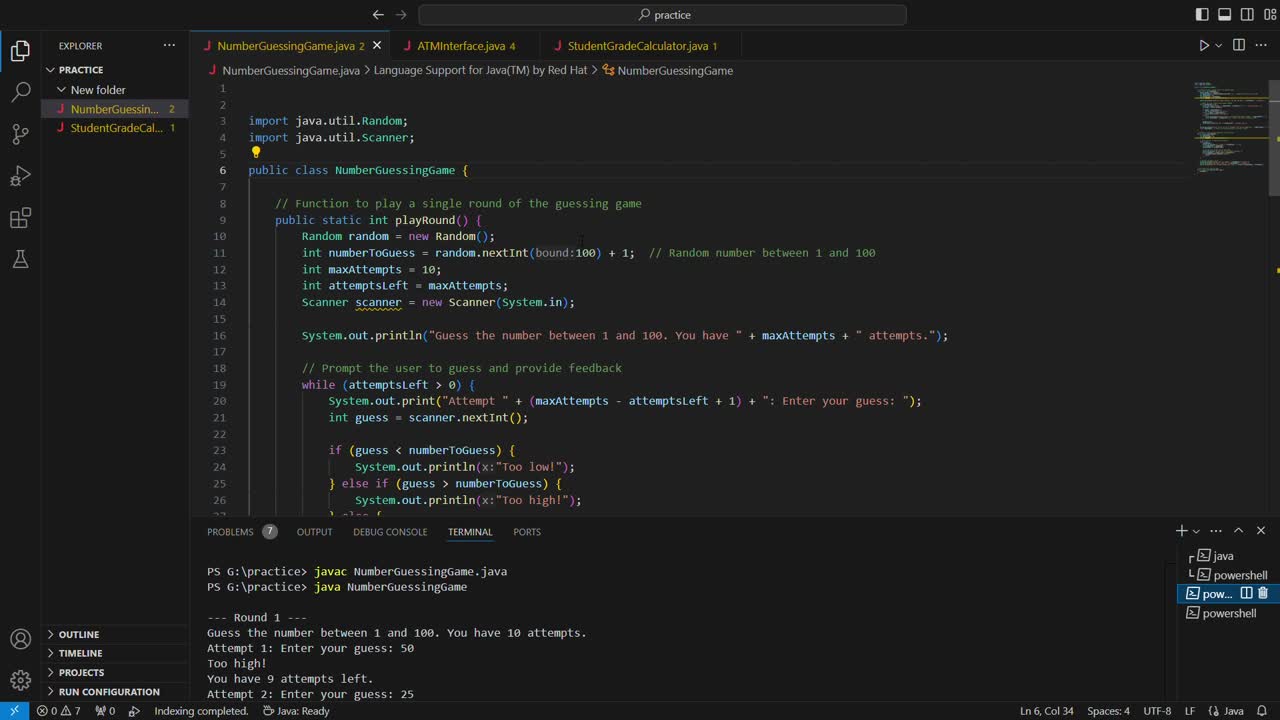1280x720 pixels.
Task: Open Run and Debug view
Action: tap(20, 176)
